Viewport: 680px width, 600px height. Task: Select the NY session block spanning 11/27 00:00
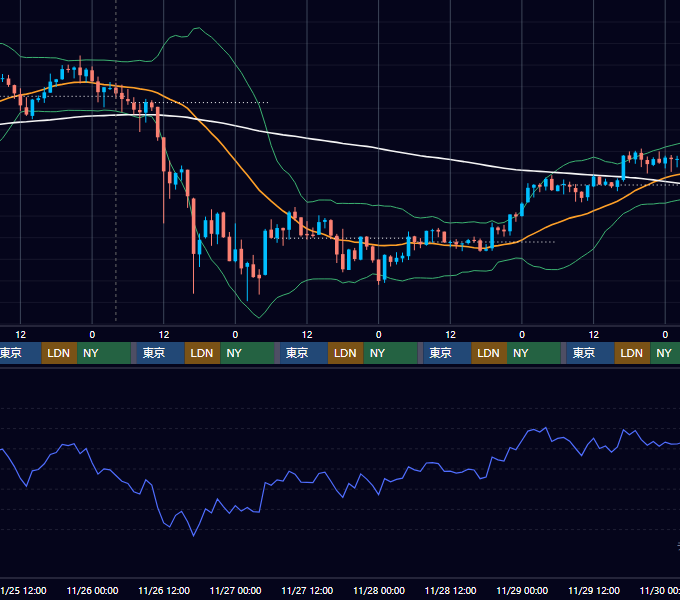pyautogui.click(x=247, y=353)
